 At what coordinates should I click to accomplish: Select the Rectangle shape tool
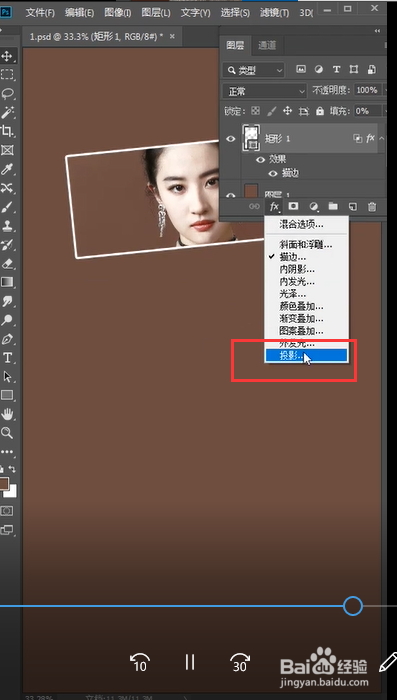pyautogui.click(x=7, y=395)
